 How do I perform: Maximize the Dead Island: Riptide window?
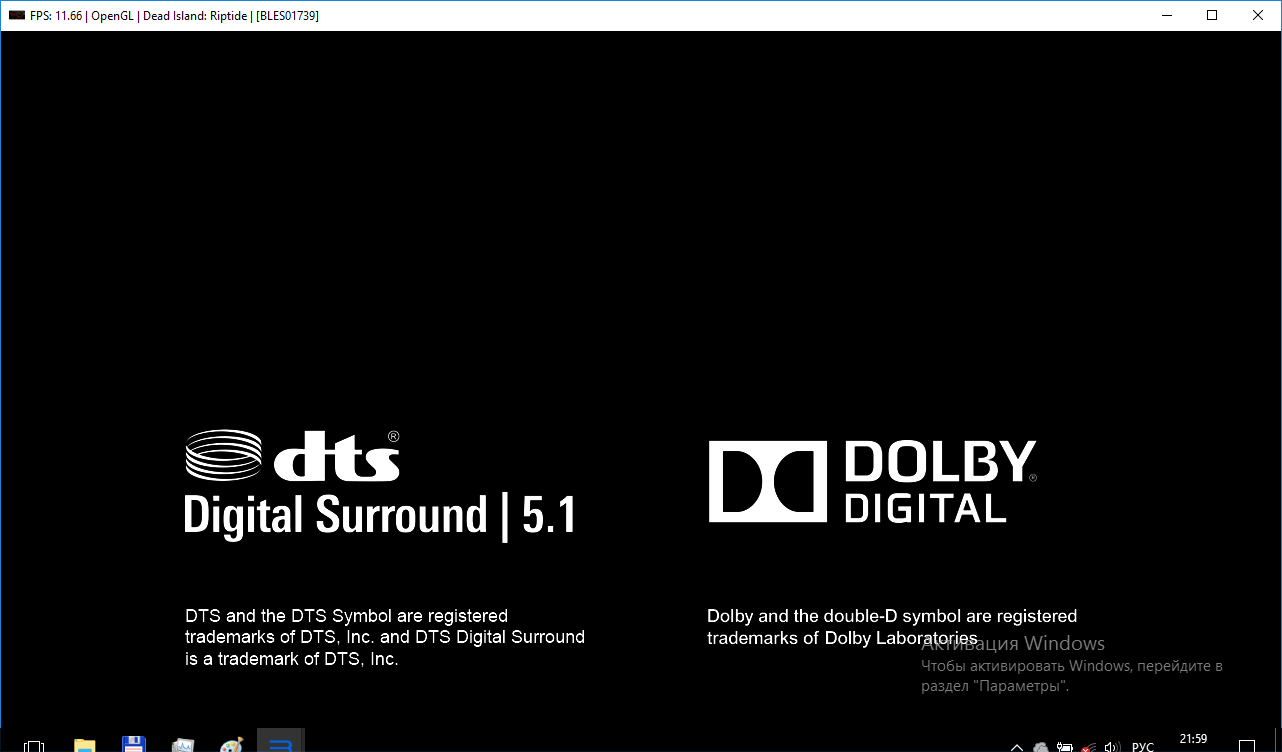pos(1212,15)
